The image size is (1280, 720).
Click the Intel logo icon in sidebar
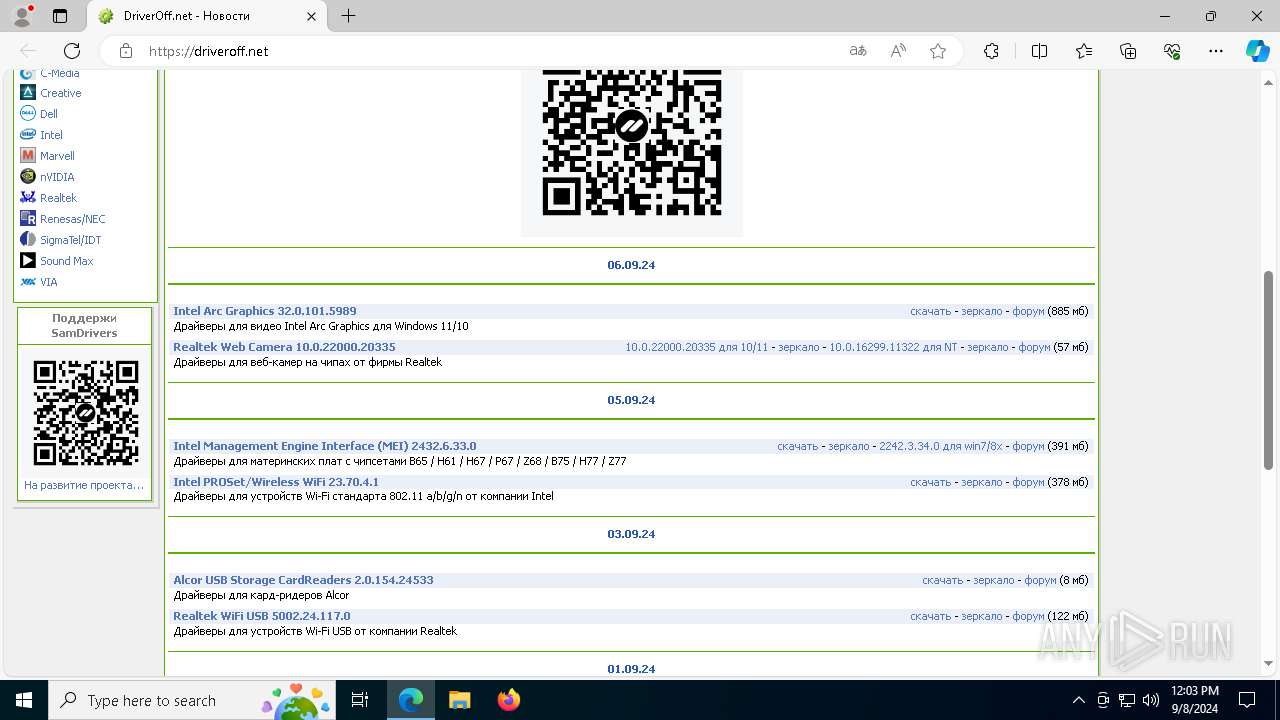tap(28, 135)
